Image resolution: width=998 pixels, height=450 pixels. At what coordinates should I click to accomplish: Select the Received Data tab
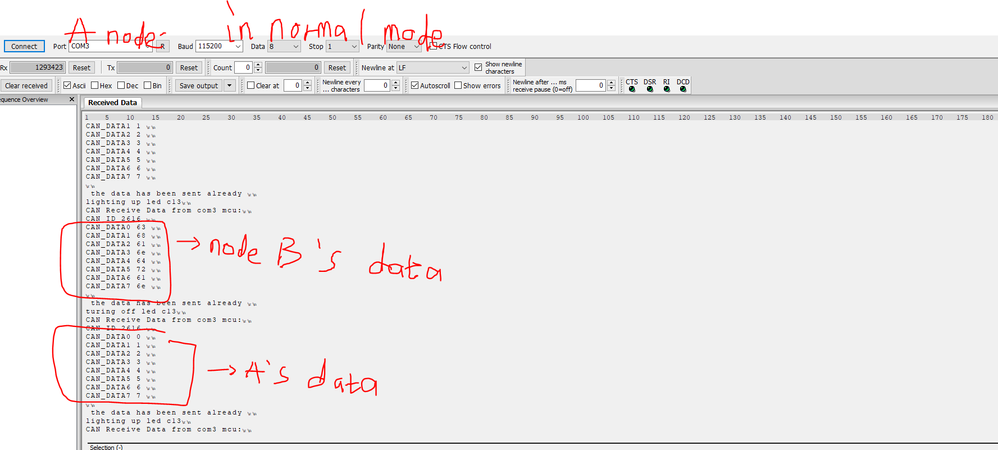coord(112,102)
